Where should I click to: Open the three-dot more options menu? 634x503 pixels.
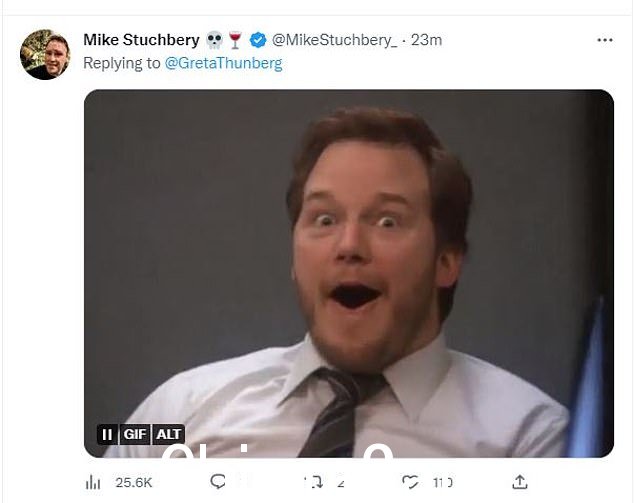604,40
